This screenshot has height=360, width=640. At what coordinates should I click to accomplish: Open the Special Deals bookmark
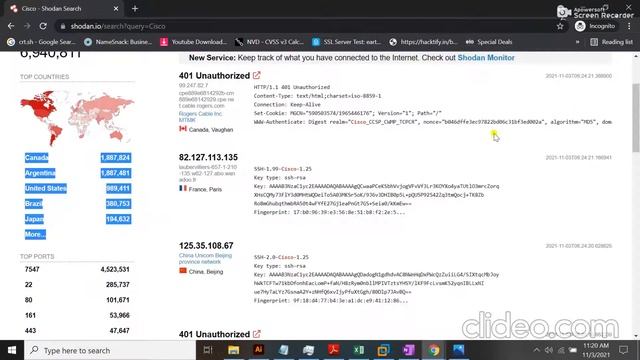coord(489,42)
